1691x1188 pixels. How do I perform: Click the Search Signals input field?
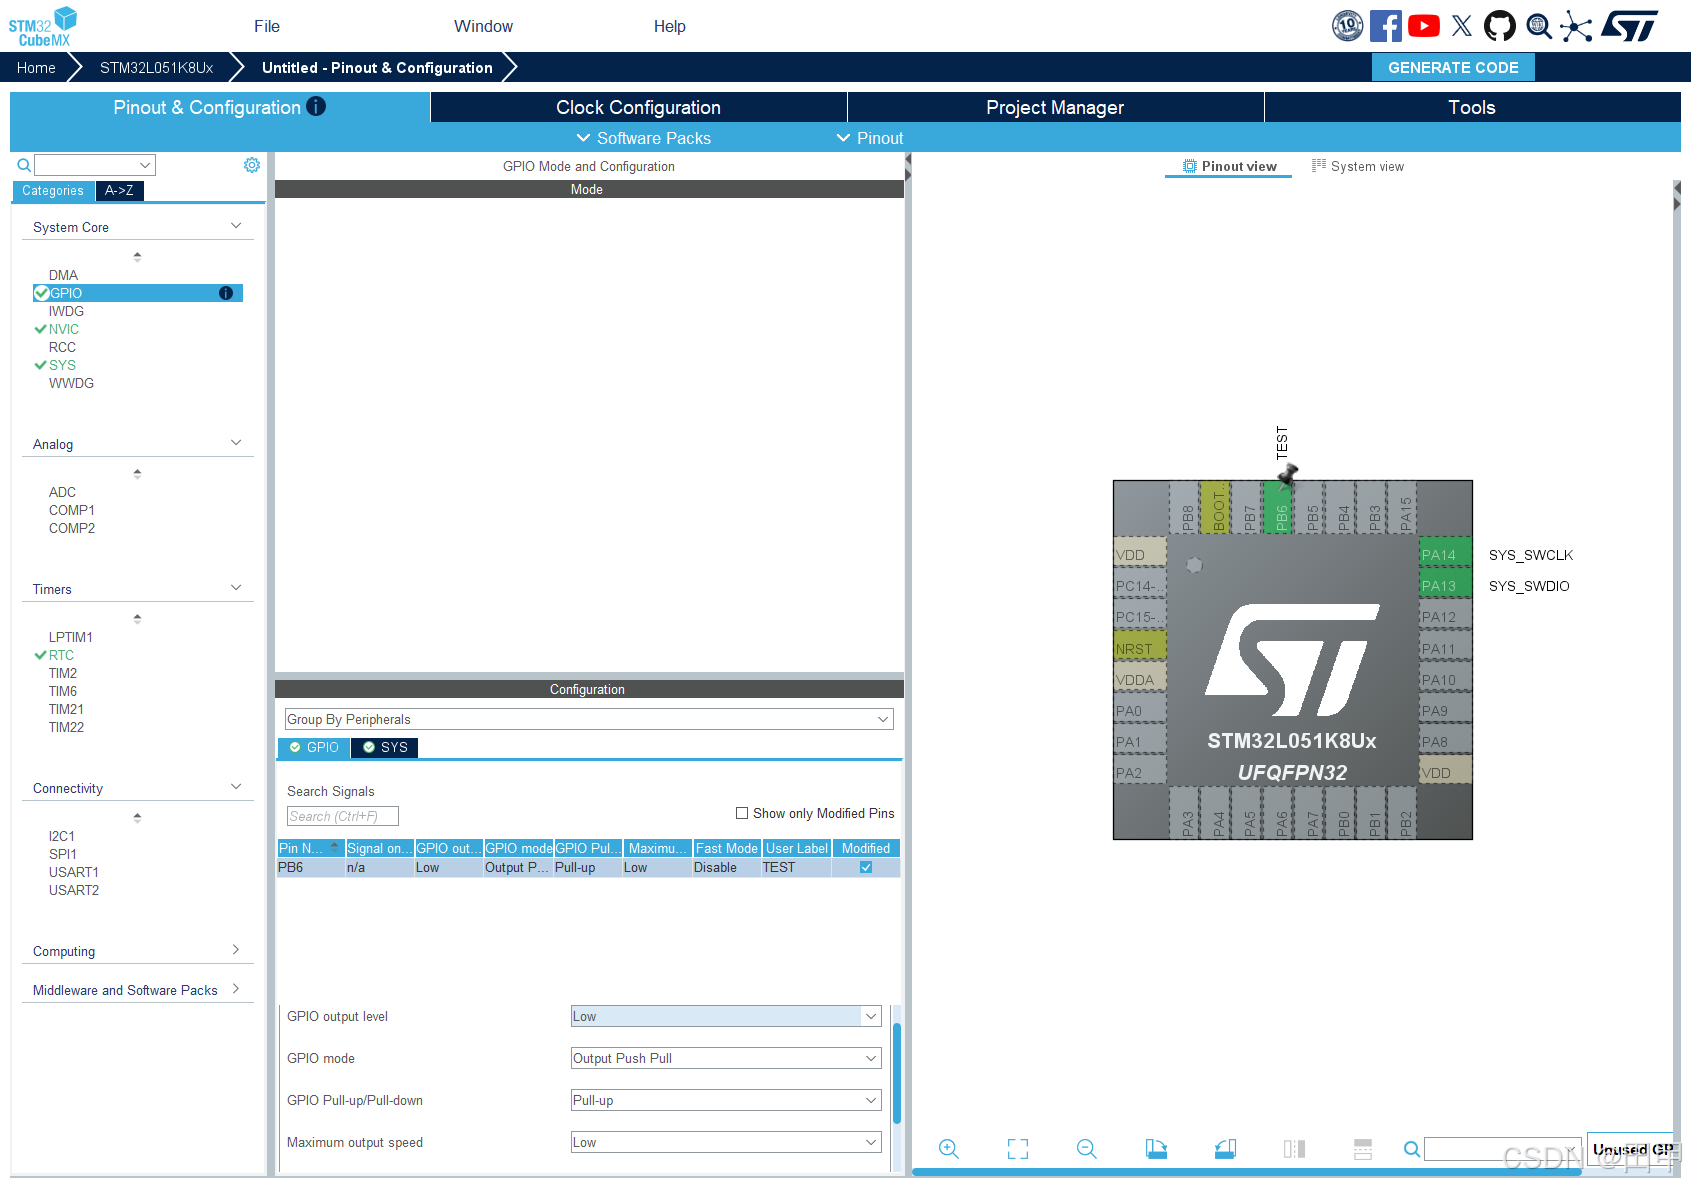tap(343, 816)
